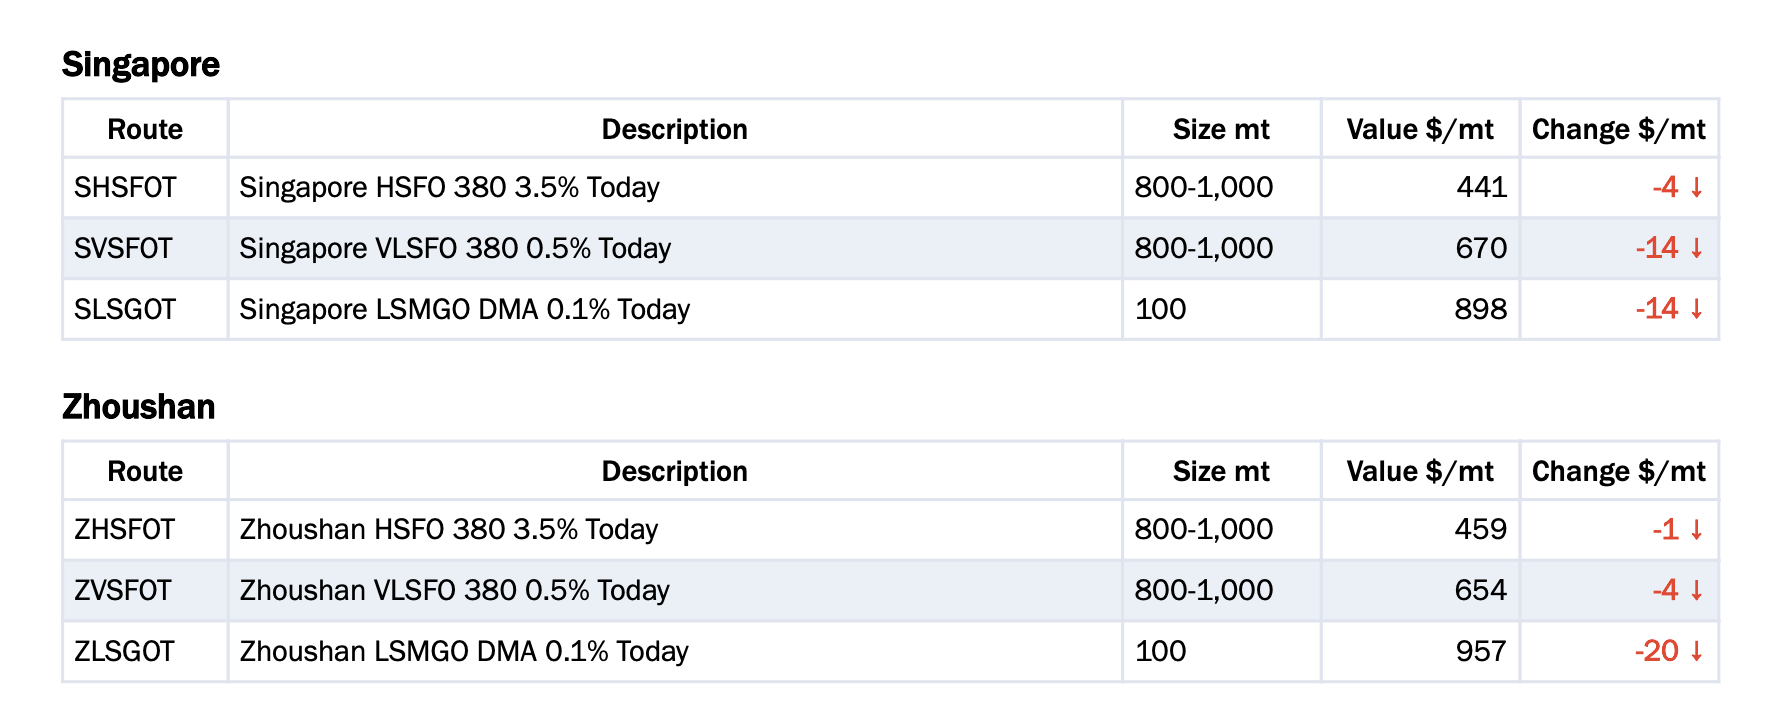
Task: Click the Singapore table Change $/mt header
Action: point(1619,129)
